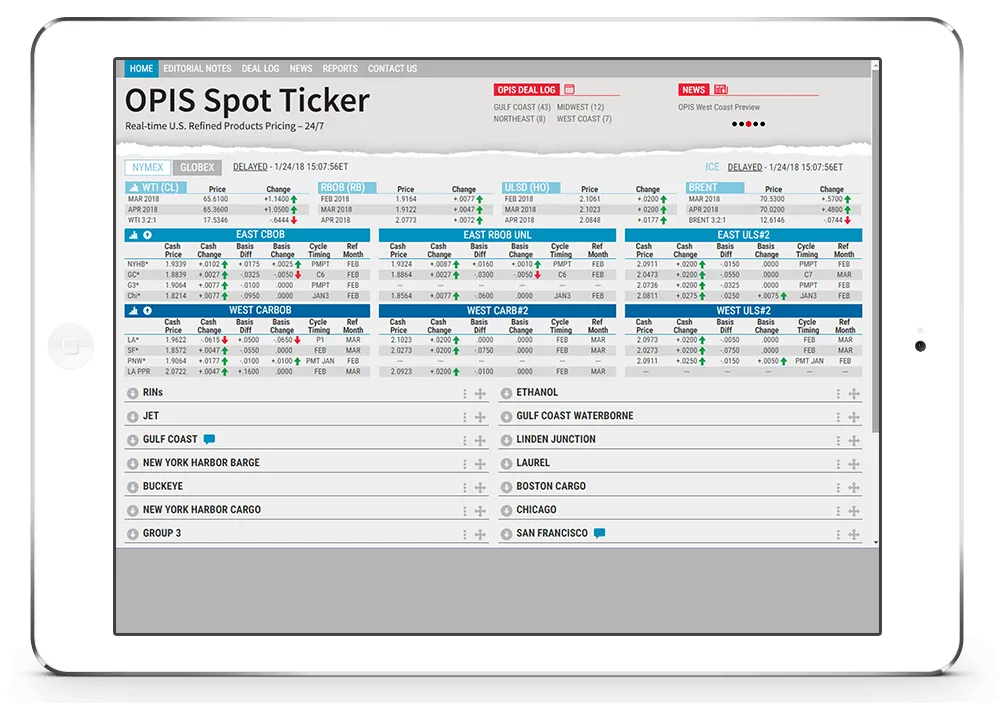The height and width of the screenshot is (703, 1000).
Task: Switch to the NYMEX toggle
Action: [x=147, y=167]
